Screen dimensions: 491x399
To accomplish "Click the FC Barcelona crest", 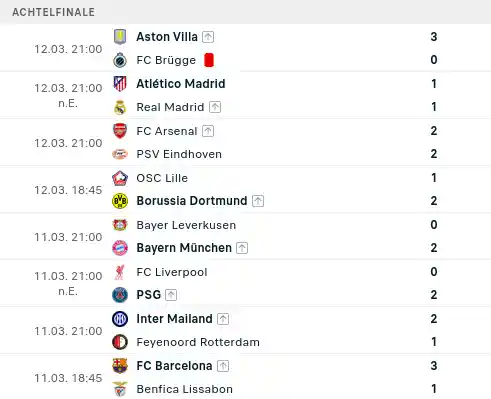I will coord(120,366).
